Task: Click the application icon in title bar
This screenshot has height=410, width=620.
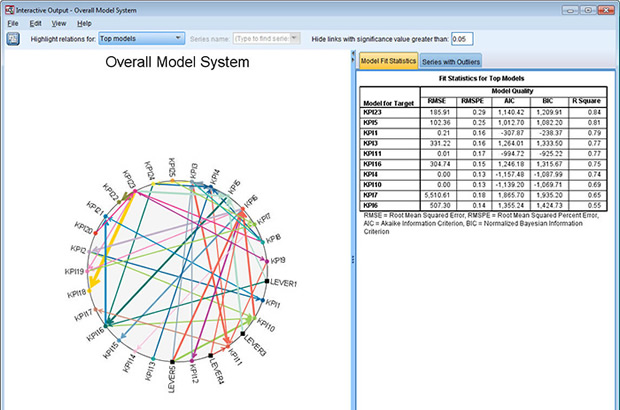Action: (x=9, y=8)
